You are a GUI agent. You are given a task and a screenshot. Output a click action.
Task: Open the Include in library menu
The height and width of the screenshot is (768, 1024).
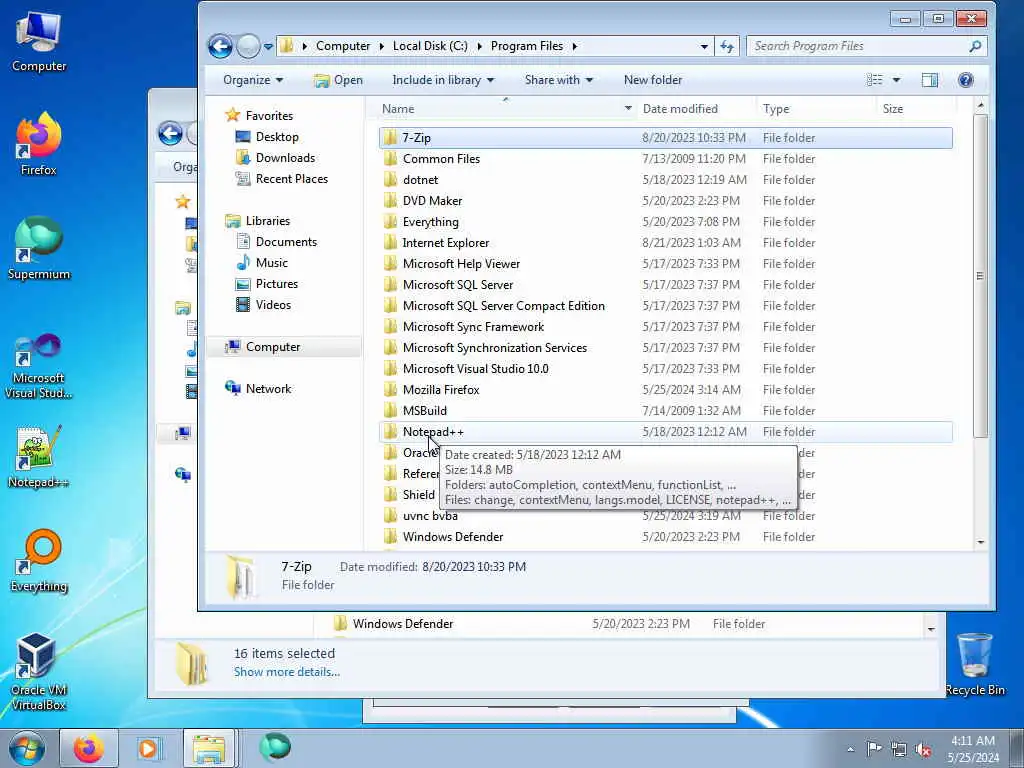pyautogui.click(x=443, y=80)
